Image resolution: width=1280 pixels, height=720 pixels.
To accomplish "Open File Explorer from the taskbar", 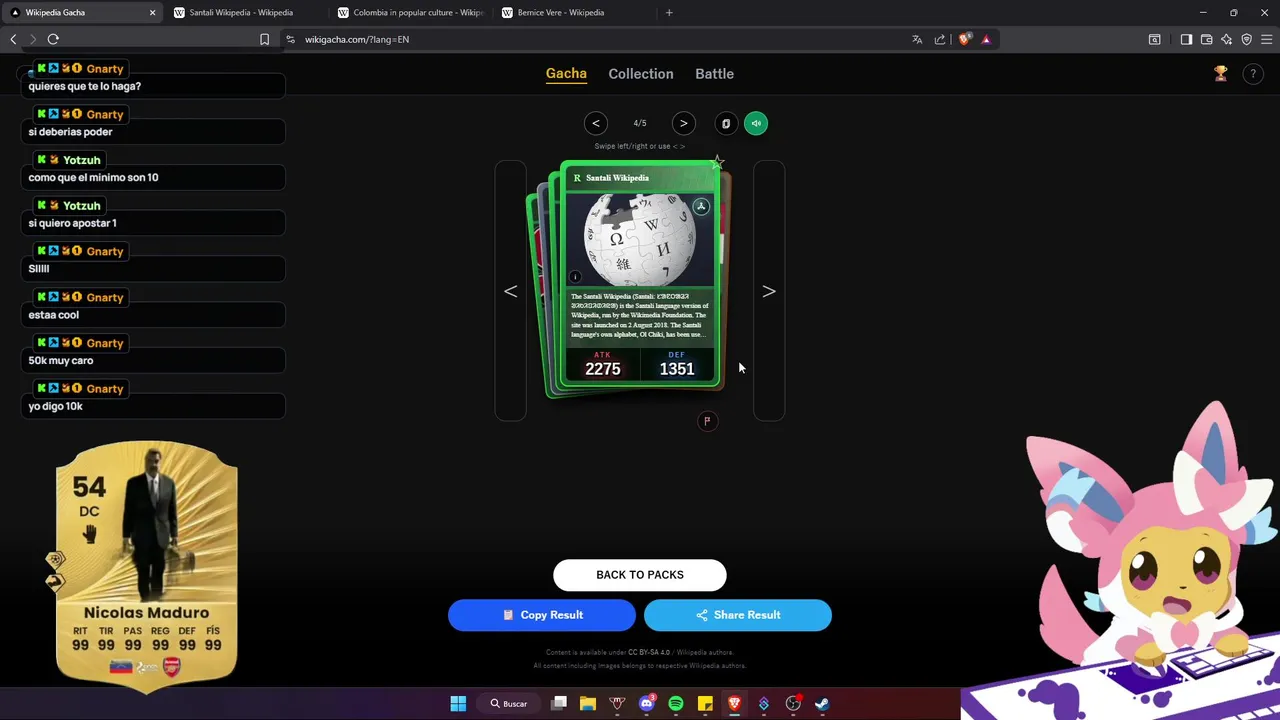I will (588, 703).
